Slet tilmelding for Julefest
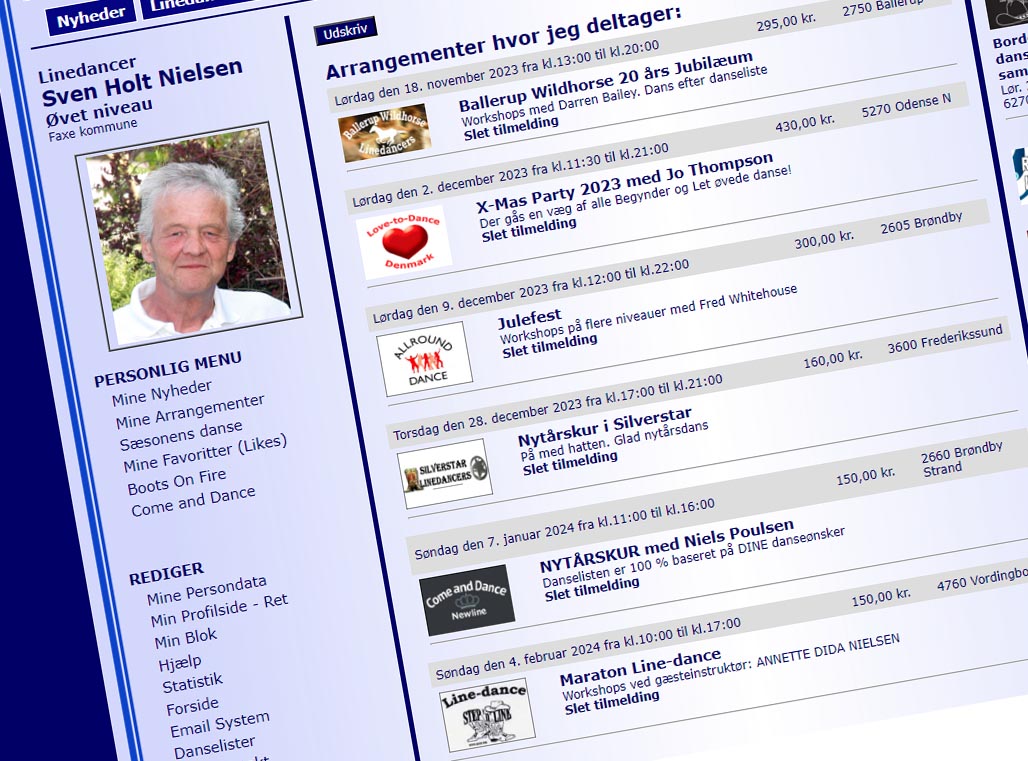The image size is (1028, 761). [550, 346]
